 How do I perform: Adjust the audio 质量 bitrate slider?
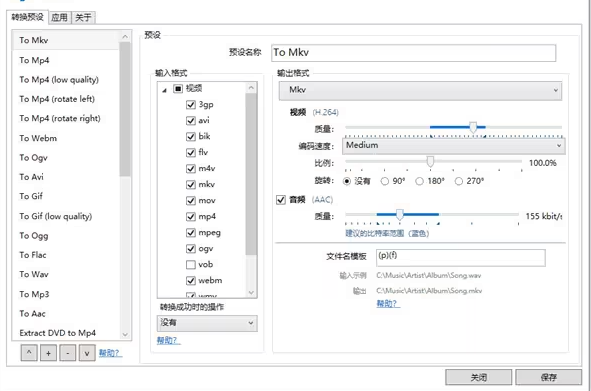(x=400, y=215)
